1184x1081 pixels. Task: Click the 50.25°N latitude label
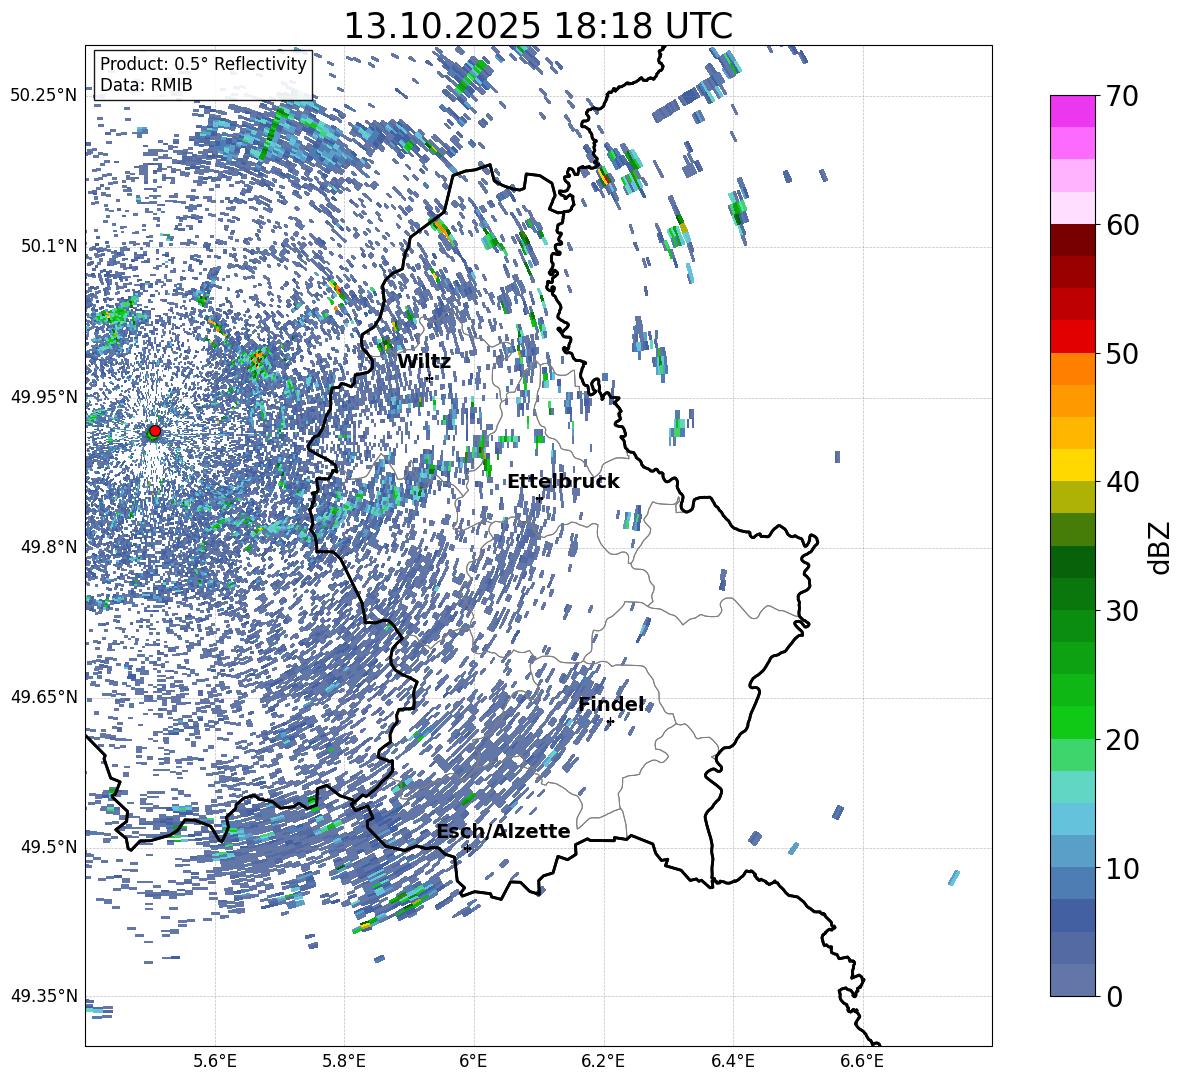44,96
